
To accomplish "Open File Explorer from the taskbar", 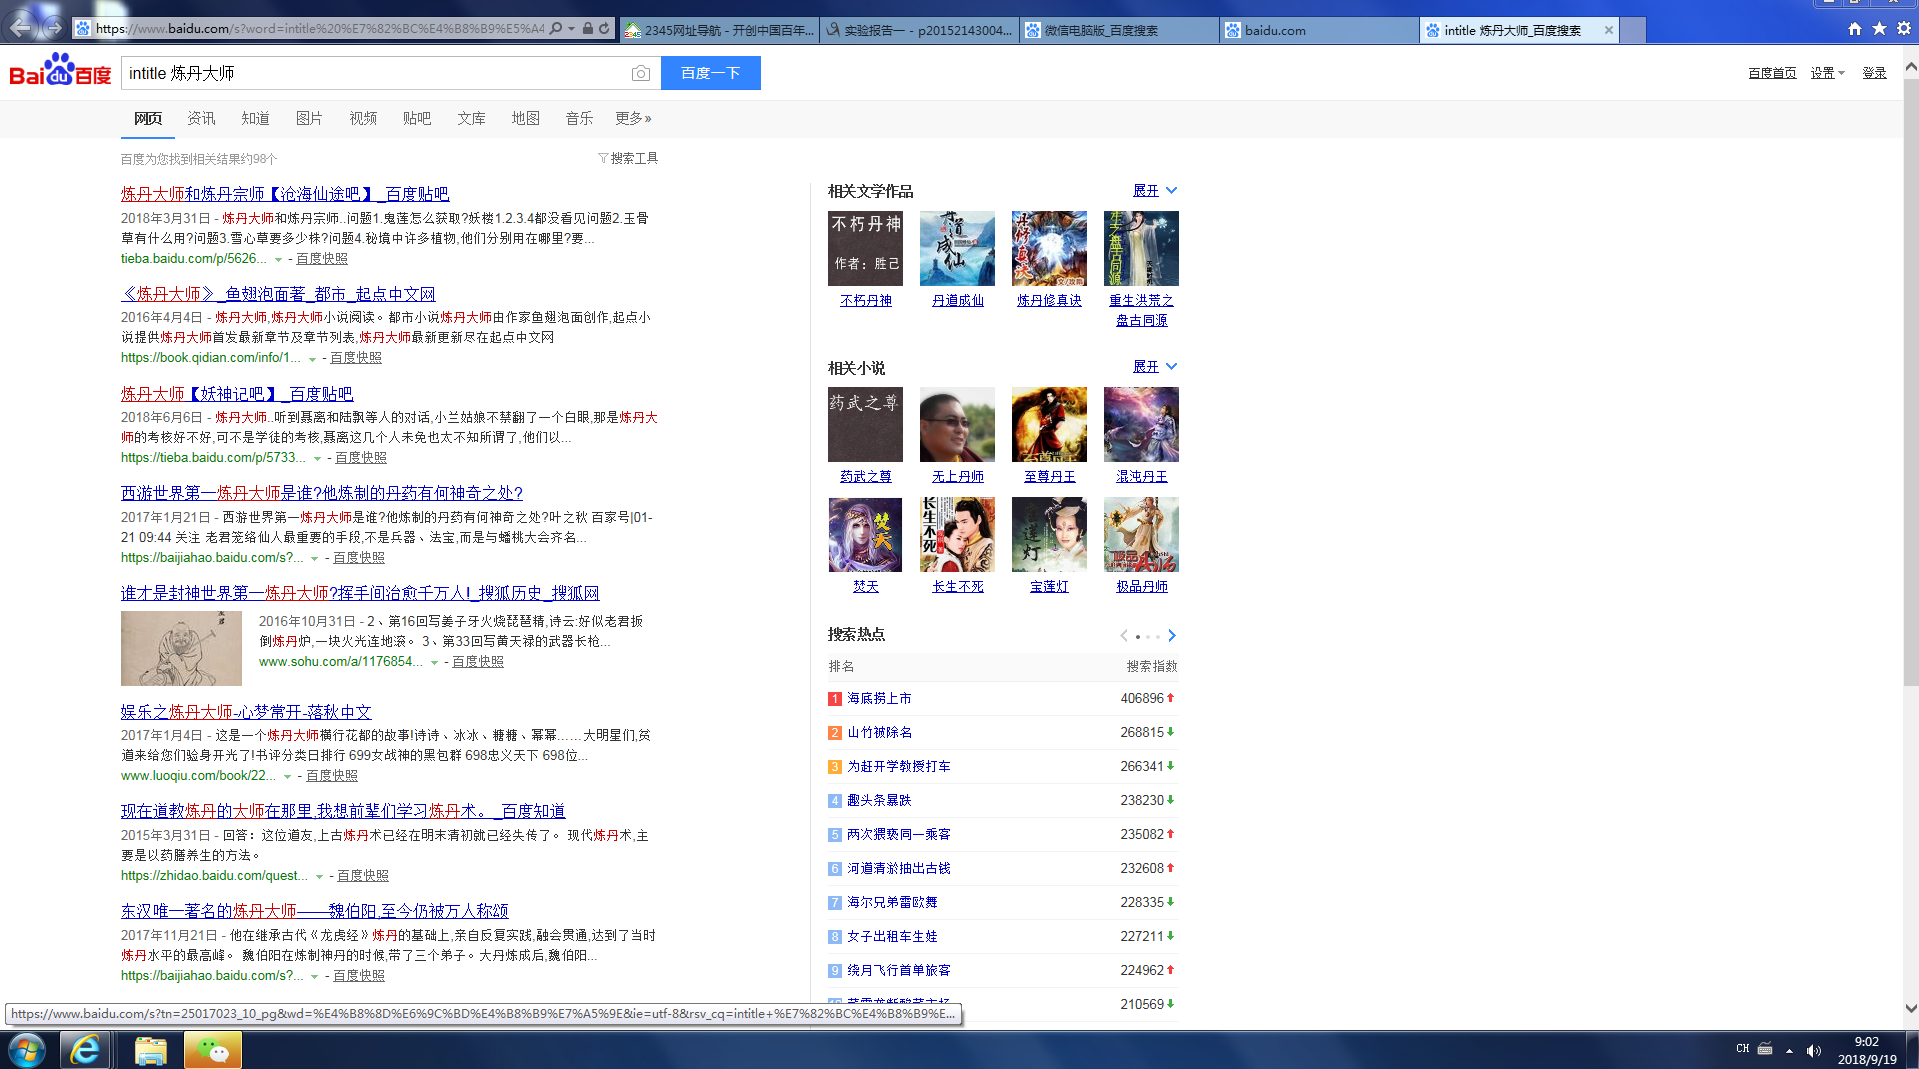I will click(150, 1050).
